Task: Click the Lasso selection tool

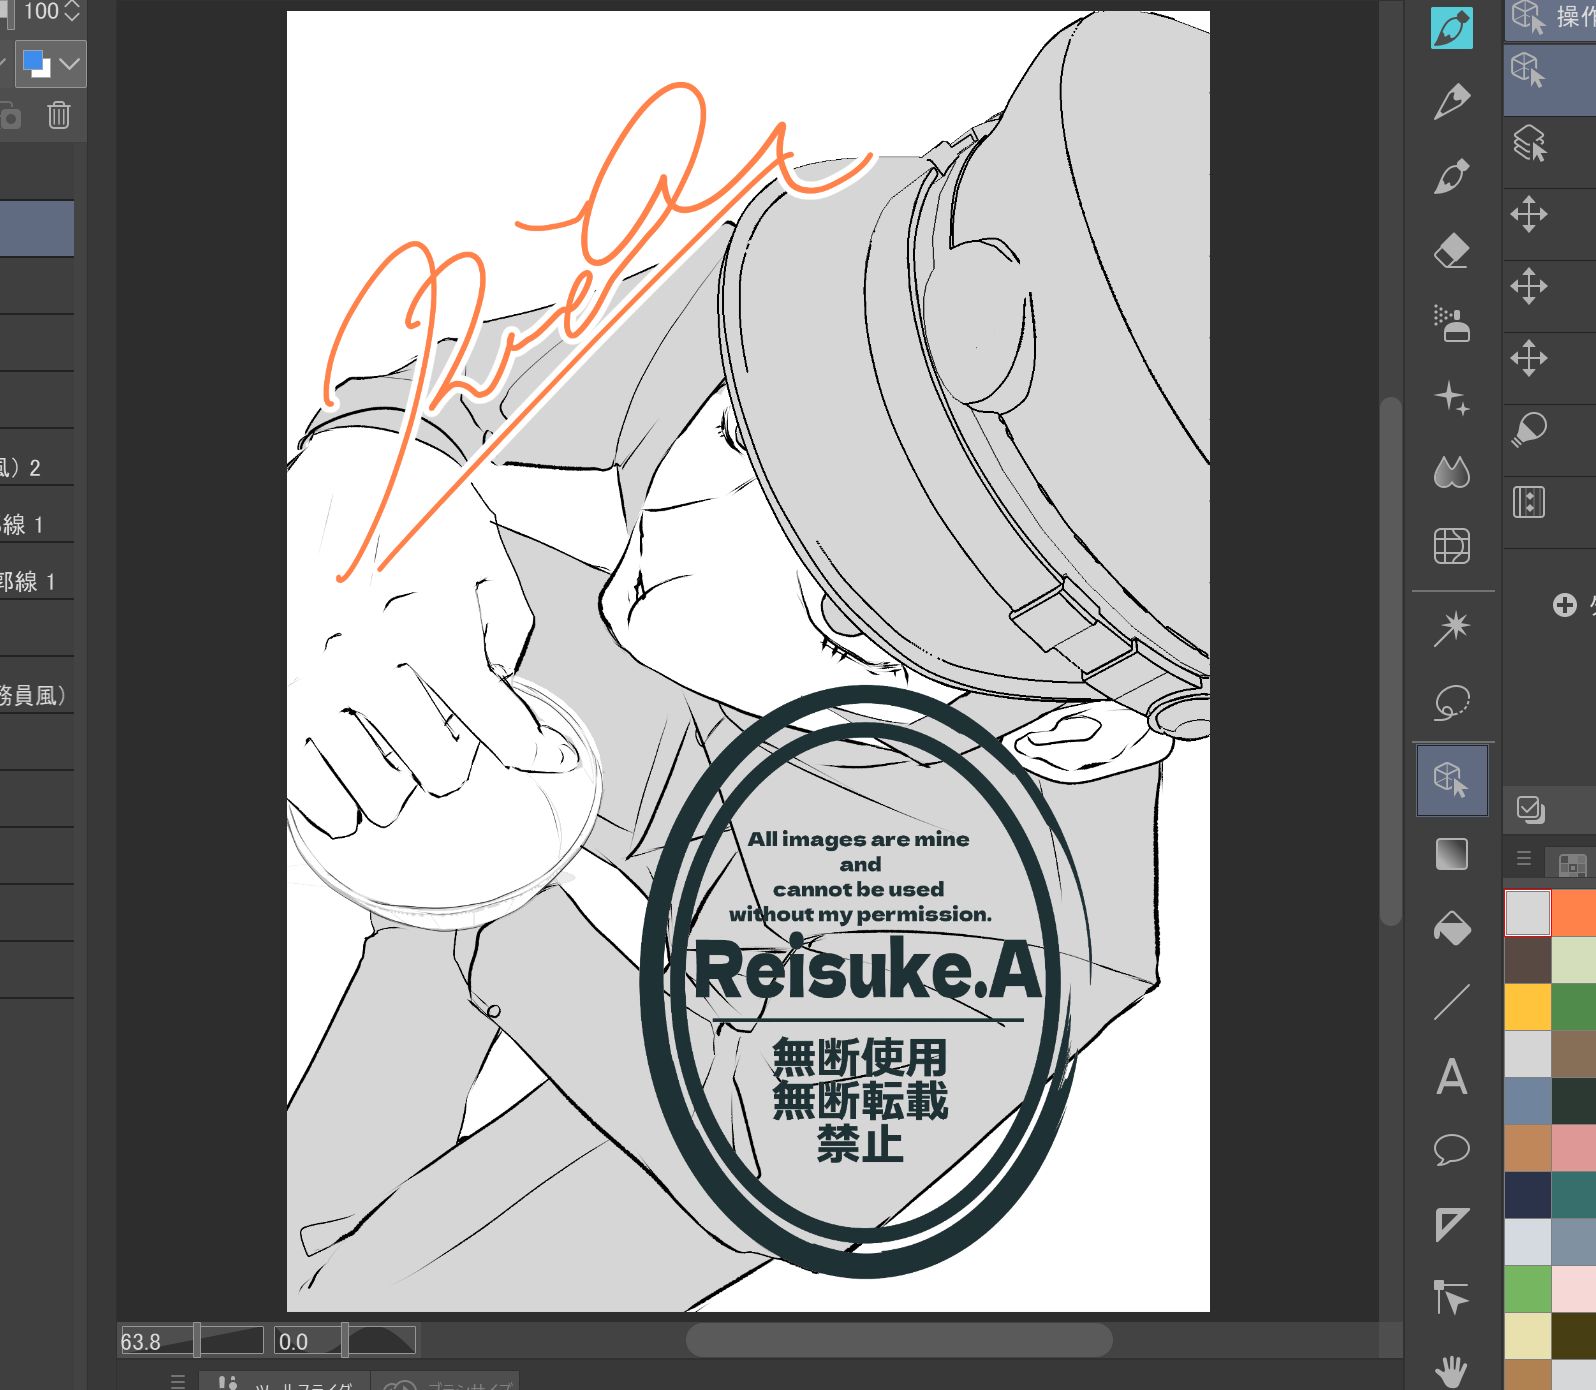Action: click(1451, 703)
